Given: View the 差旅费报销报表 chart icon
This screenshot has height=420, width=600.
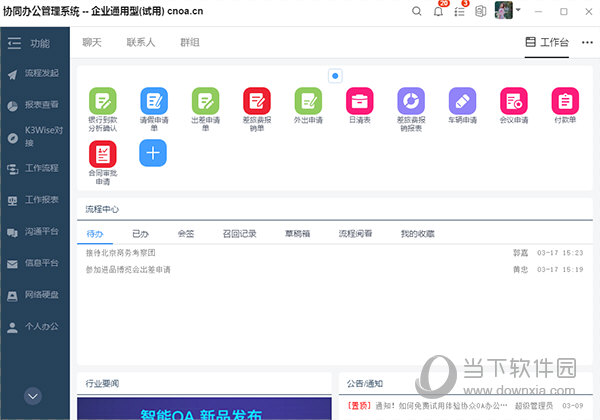Looking at the screenshot, I should [x=411, y=101].
